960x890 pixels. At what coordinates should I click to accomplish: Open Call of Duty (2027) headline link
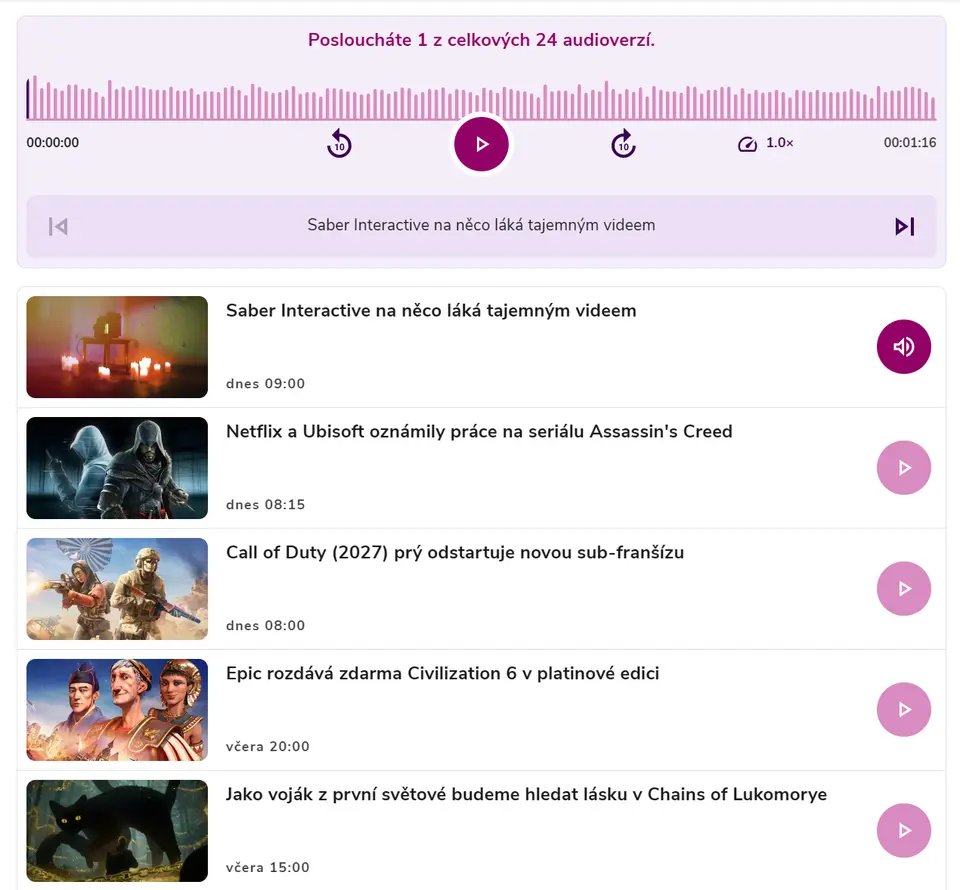[455, 553]
